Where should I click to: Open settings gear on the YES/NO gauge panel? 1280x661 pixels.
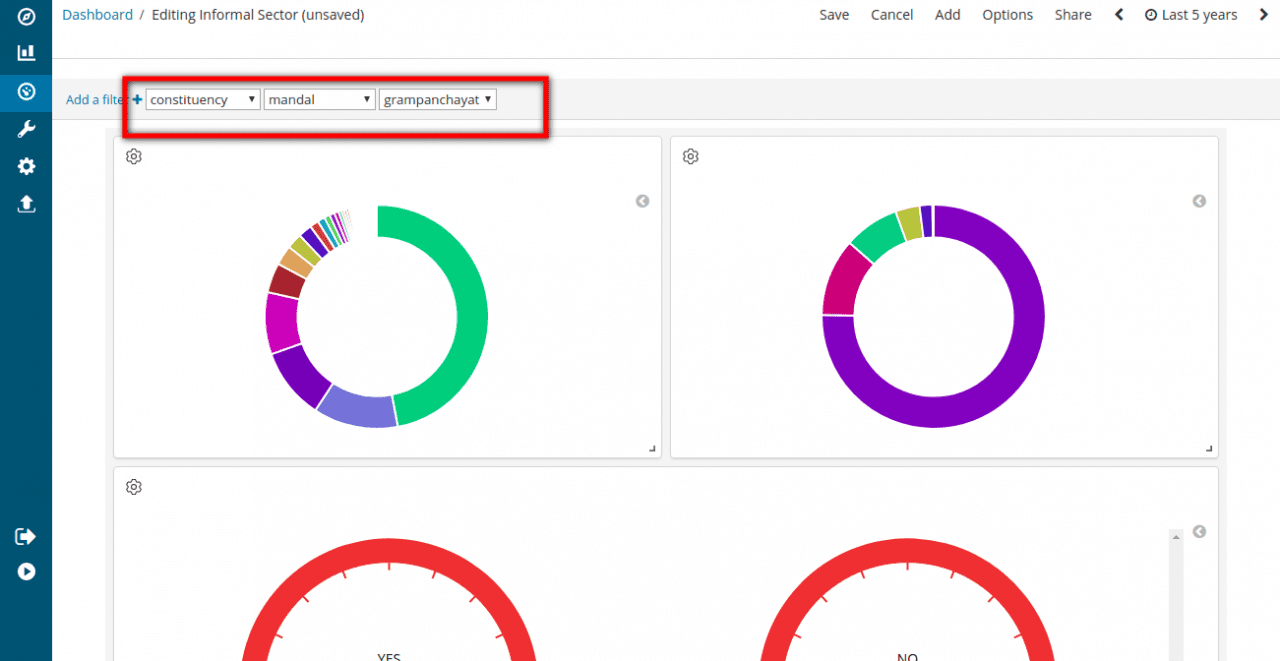(134, 487)
